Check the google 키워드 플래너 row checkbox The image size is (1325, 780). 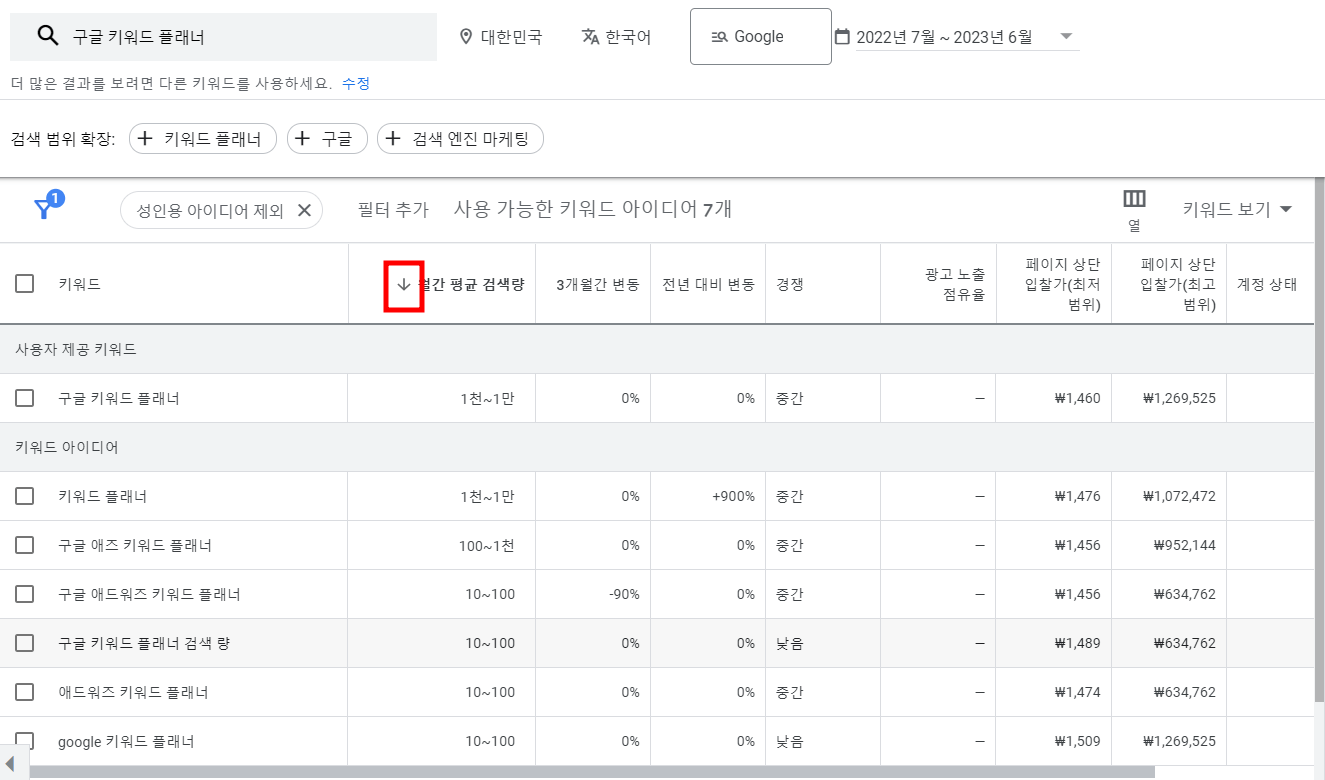point(24,741)
